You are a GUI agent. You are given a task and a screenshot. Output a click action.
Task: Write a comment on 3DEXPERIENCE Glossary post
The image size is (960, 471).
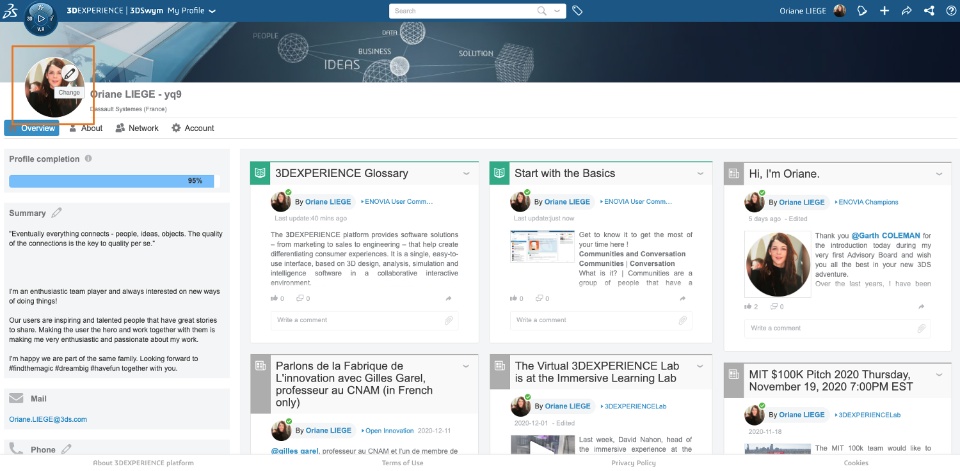pyautogui.click(x=364, y=320)
